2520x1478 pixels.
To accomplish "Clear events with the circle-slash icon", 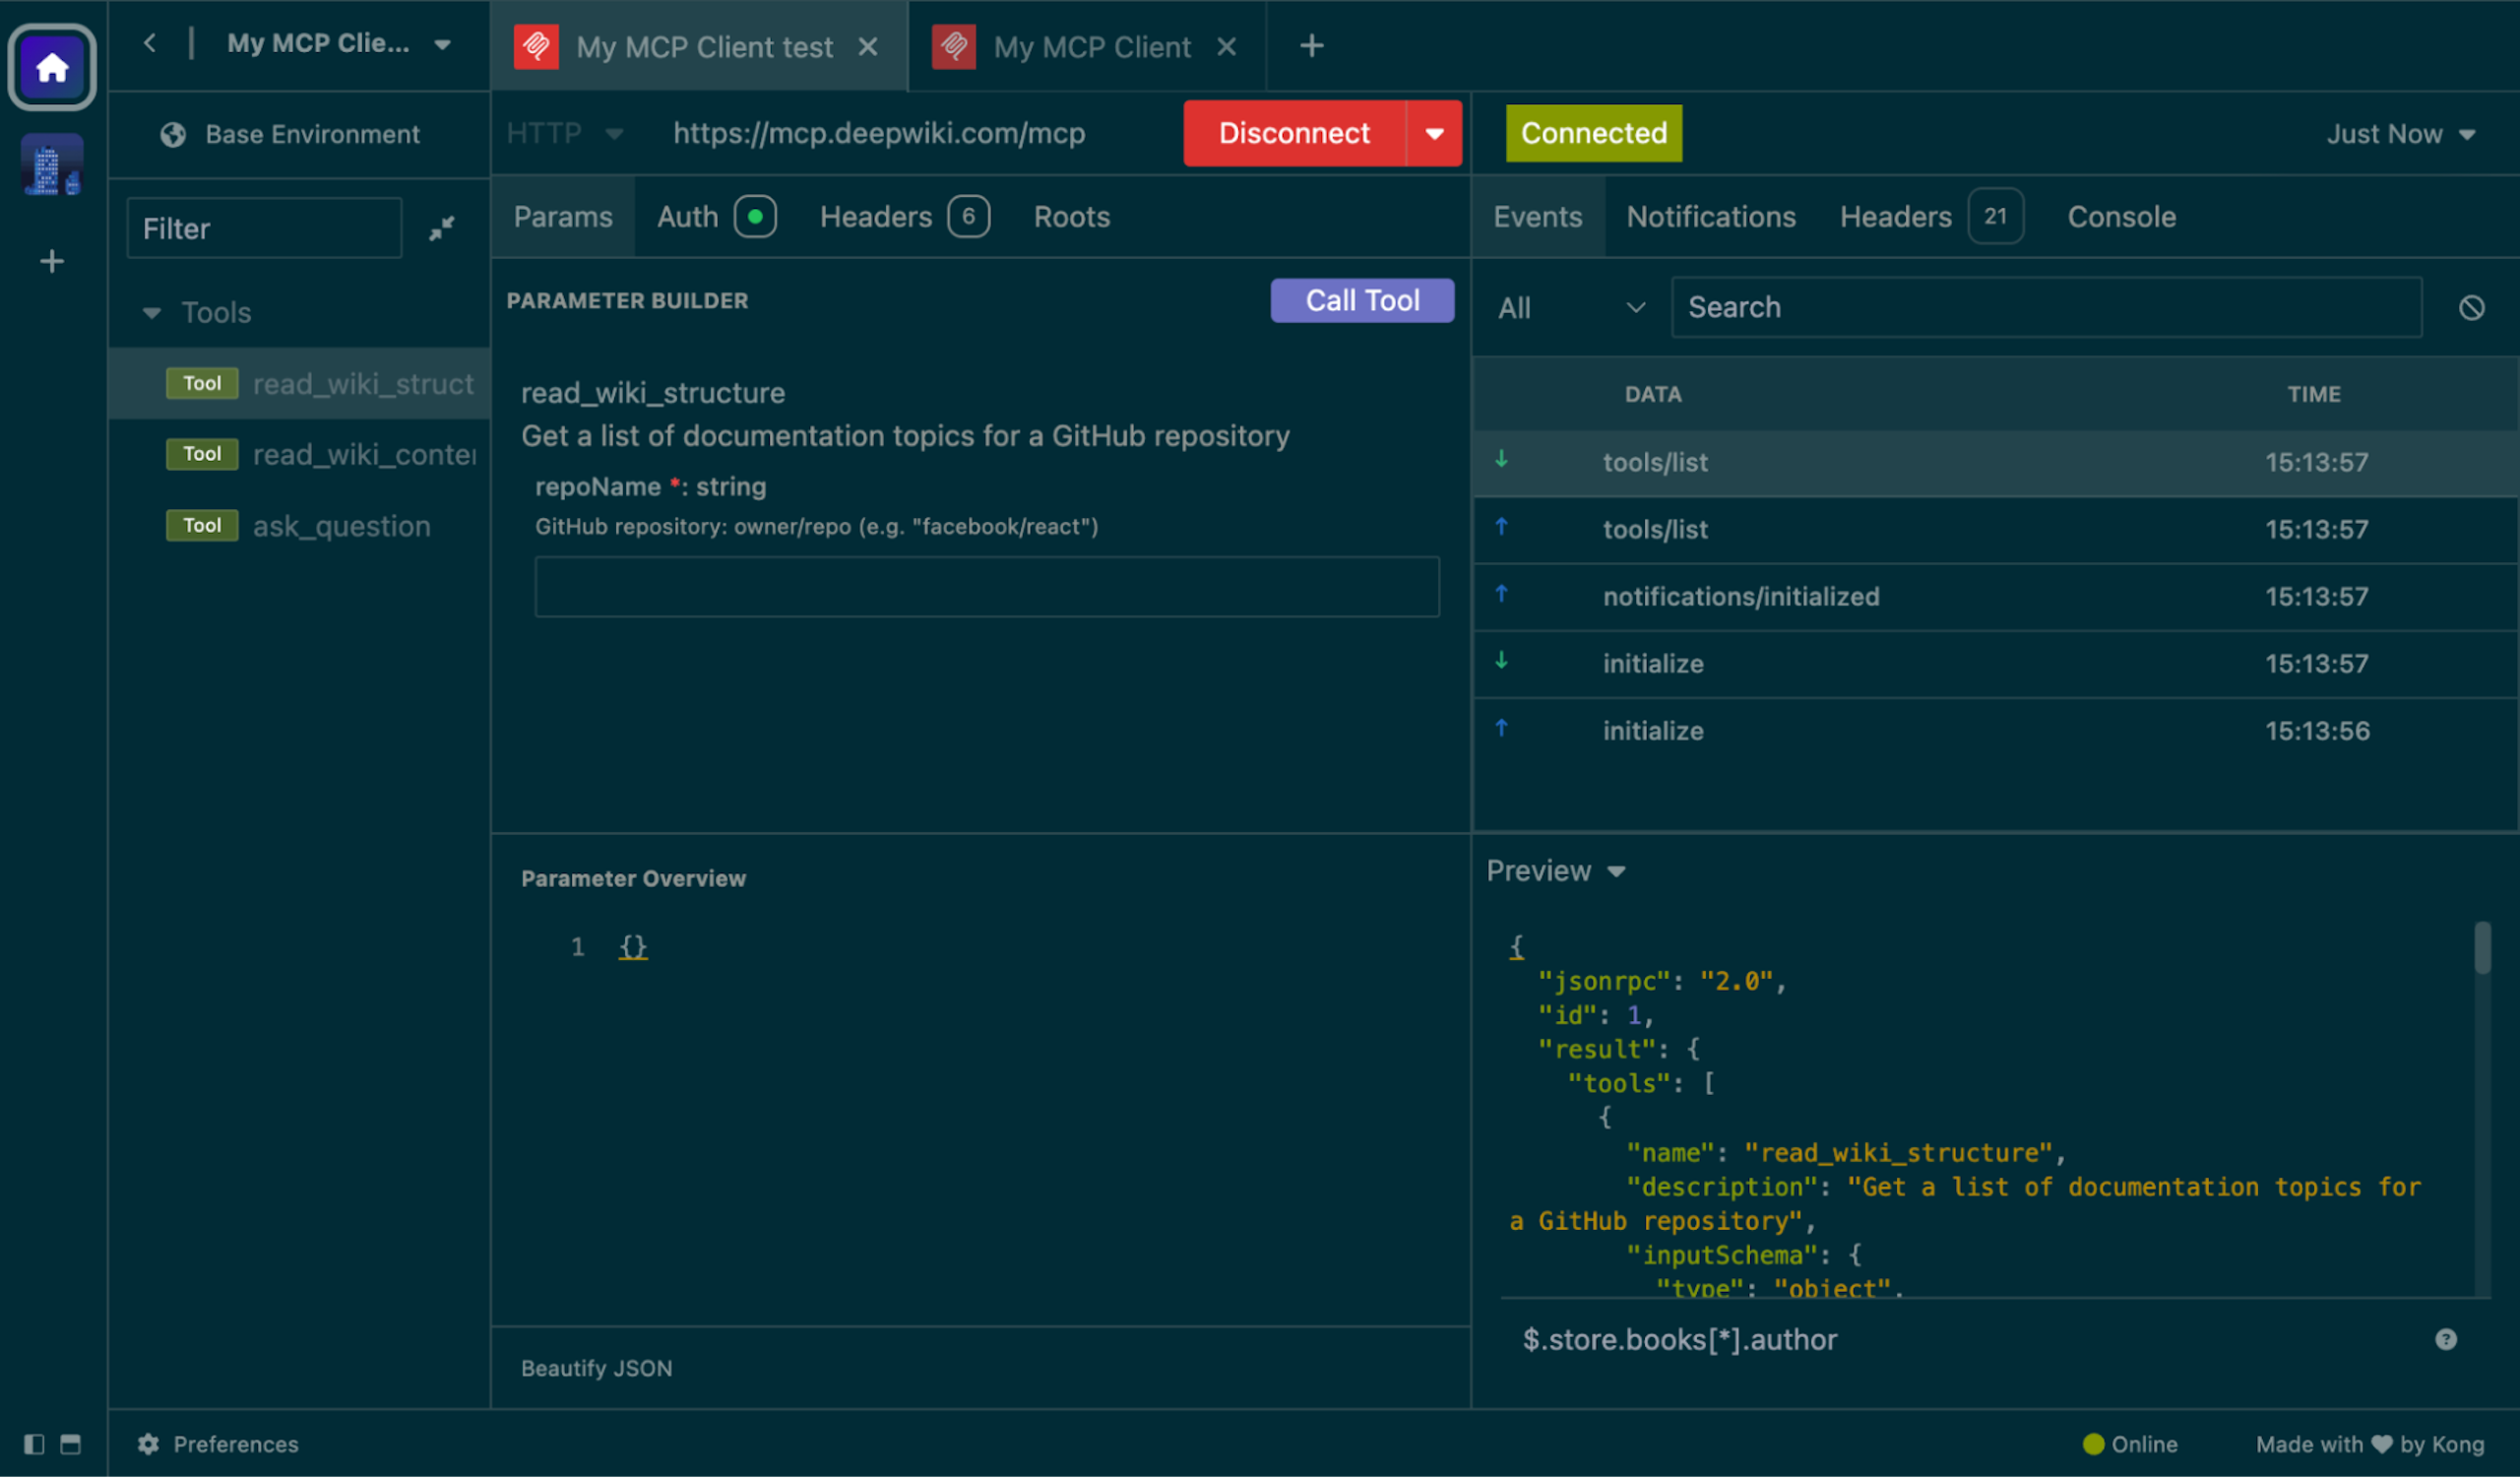I will (2471, 308).
